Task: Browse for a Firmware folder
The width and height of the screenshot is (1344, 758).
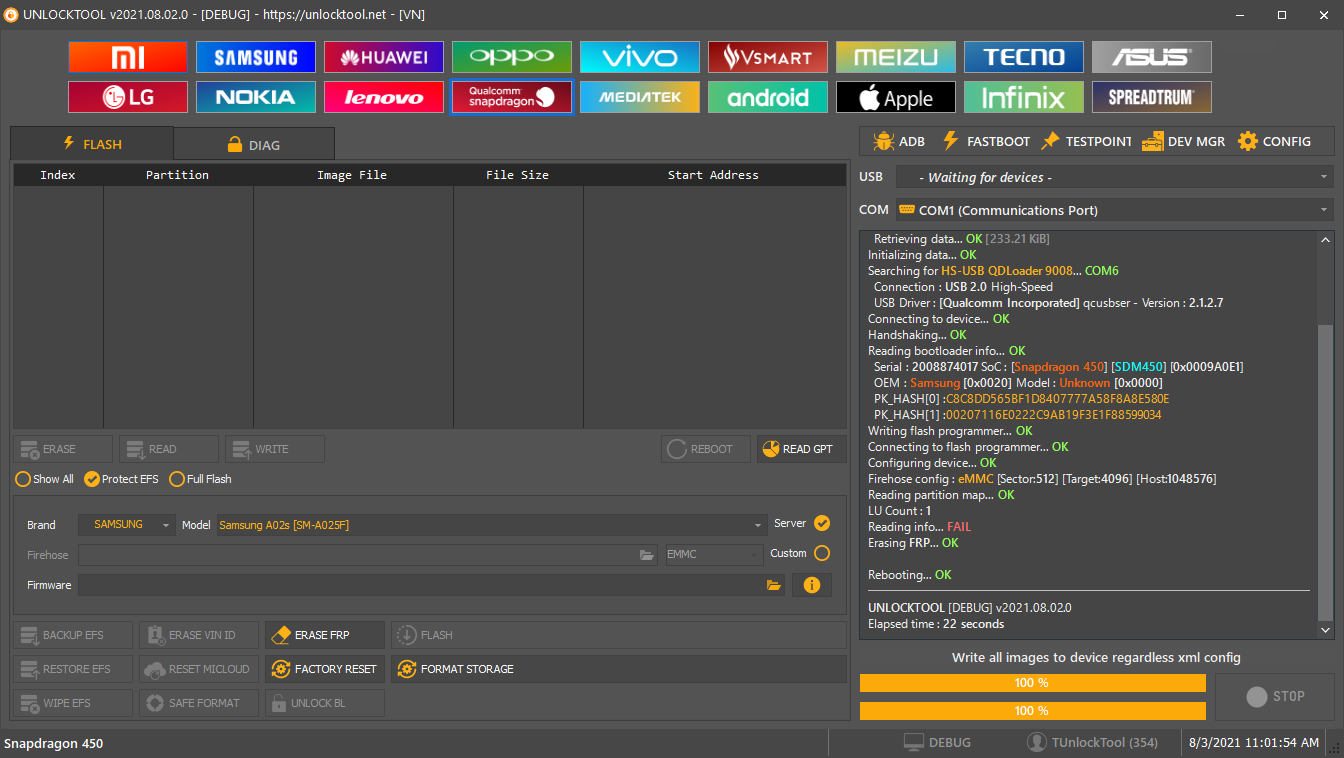Action: click(774, 585)
